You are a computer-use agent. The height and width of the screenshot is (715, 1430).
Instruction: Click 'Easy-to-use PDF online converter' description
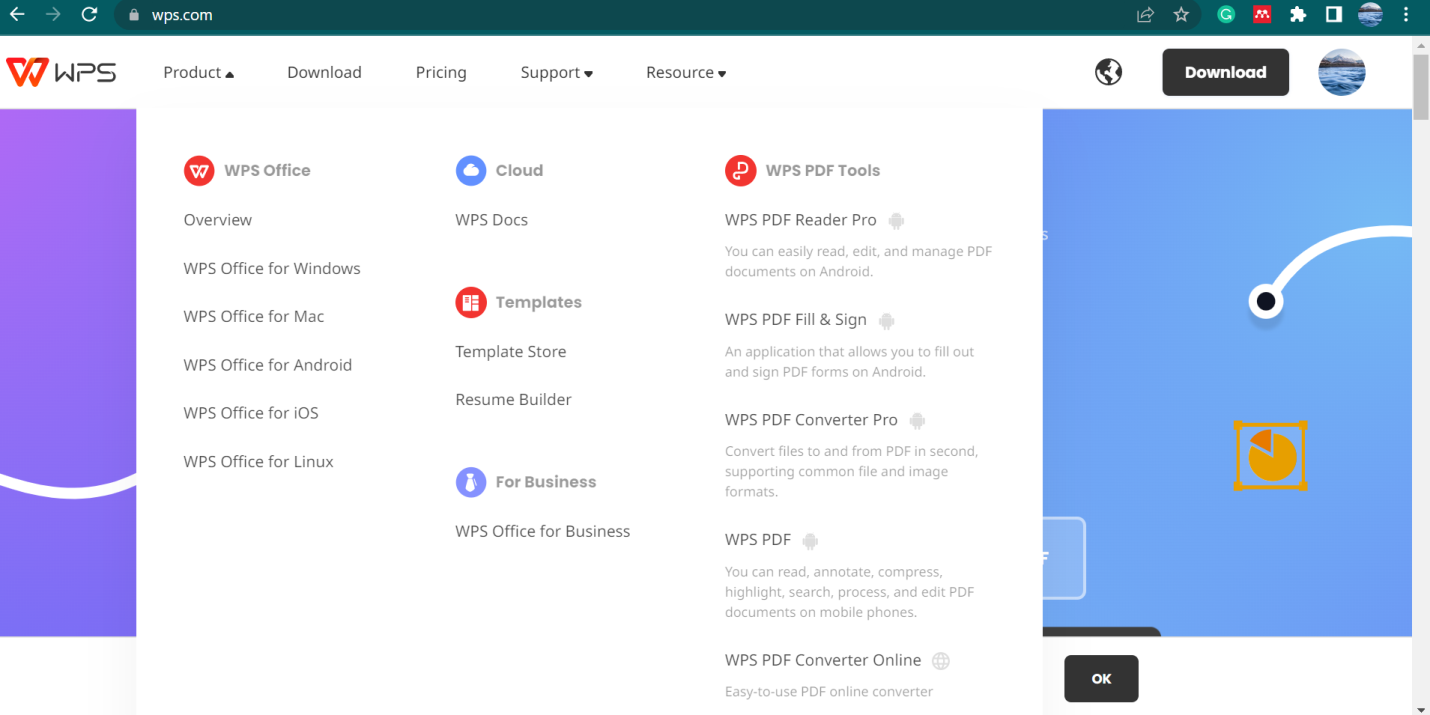(829, 692)
